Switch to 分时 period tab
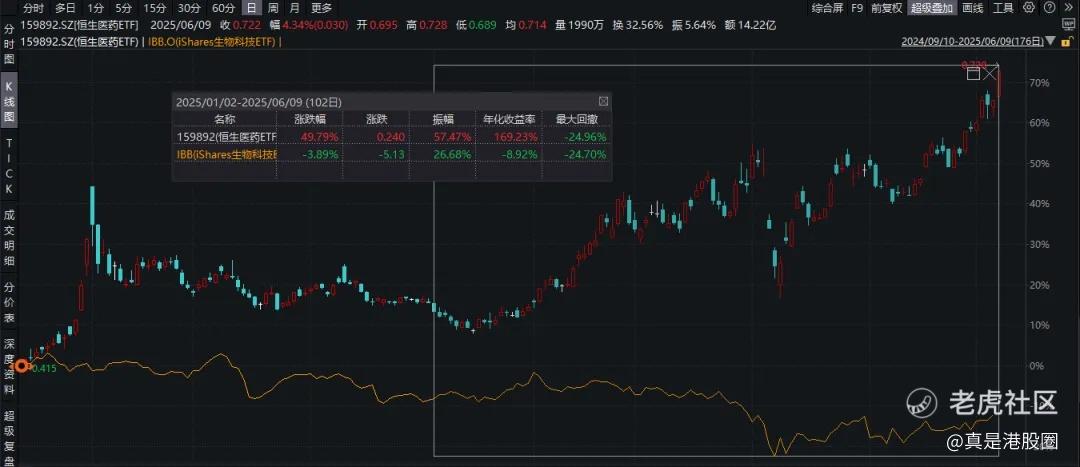Screen dimensions: 1080x467 [x=32, y=8]
